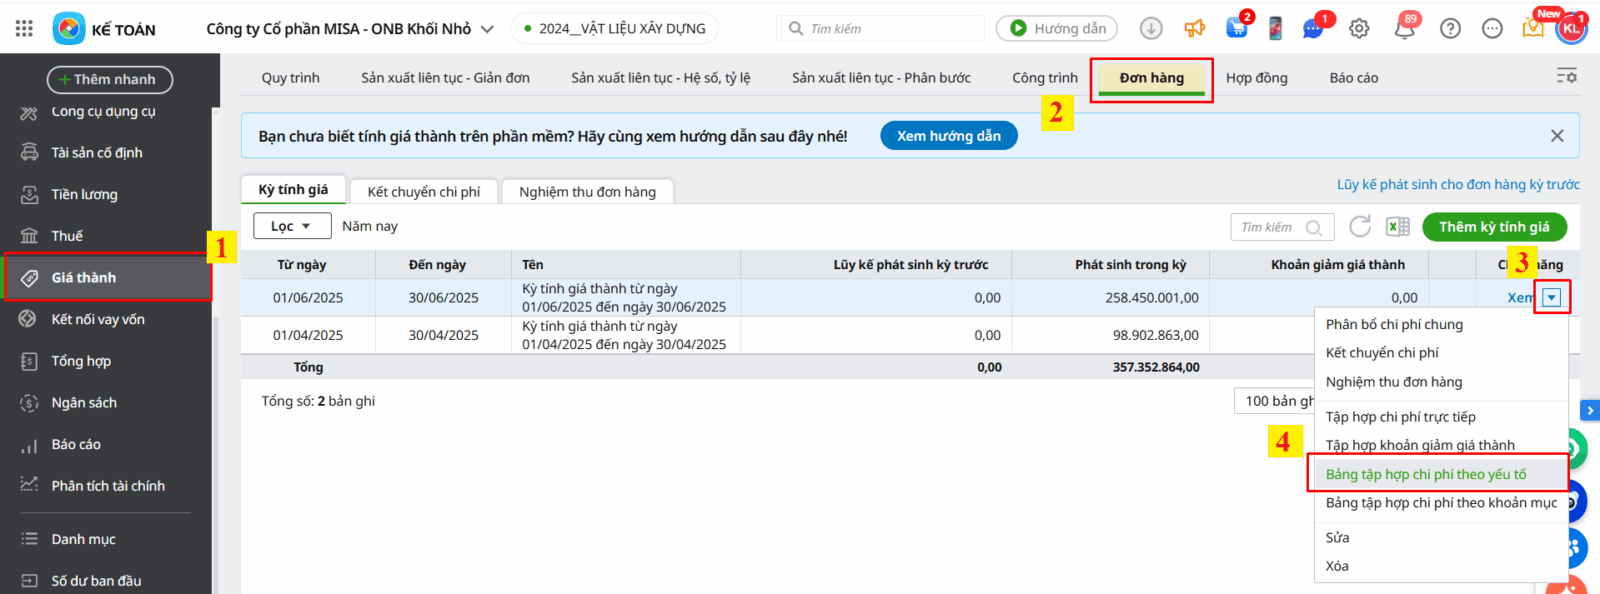The height and width of the screenshot is (594, 1600).
Task: Open the notifications bell
Action: point(1404,29)
